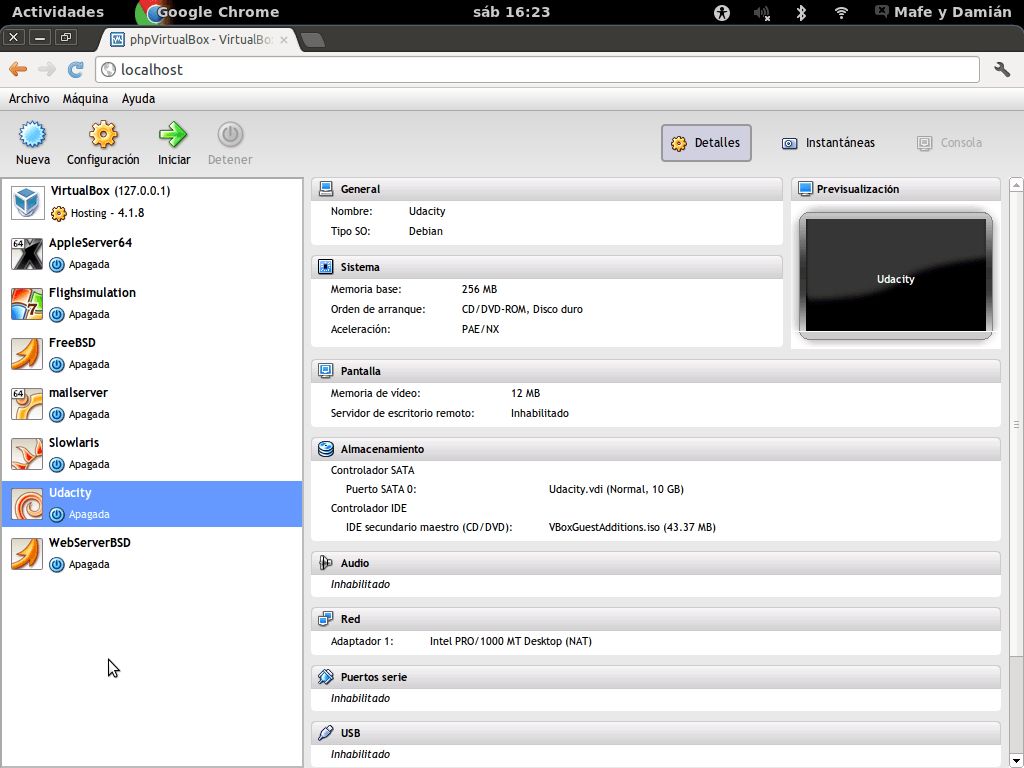Click the Detalles button
Image resolution: width=1024 pixels, height=768 pixels.
[706, 142]
